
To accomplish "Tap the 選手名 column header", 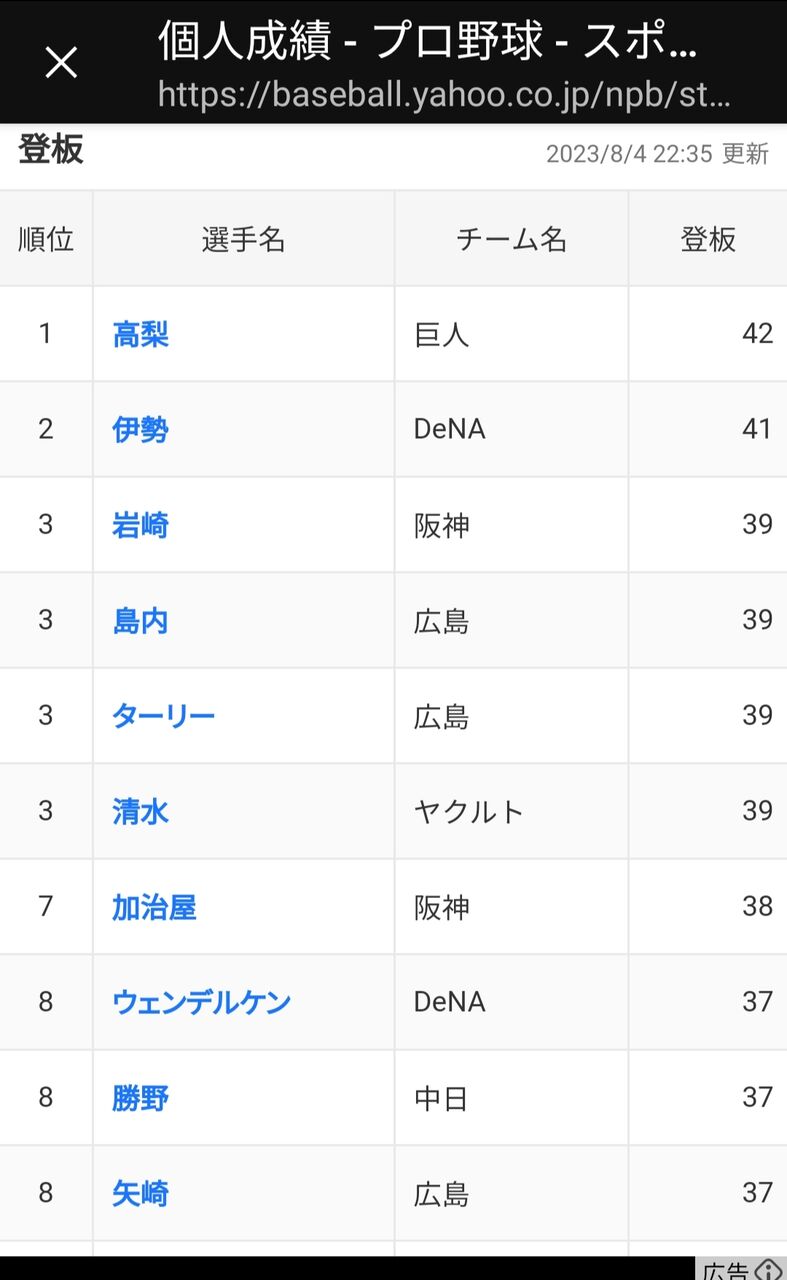I will click(244, 239).
